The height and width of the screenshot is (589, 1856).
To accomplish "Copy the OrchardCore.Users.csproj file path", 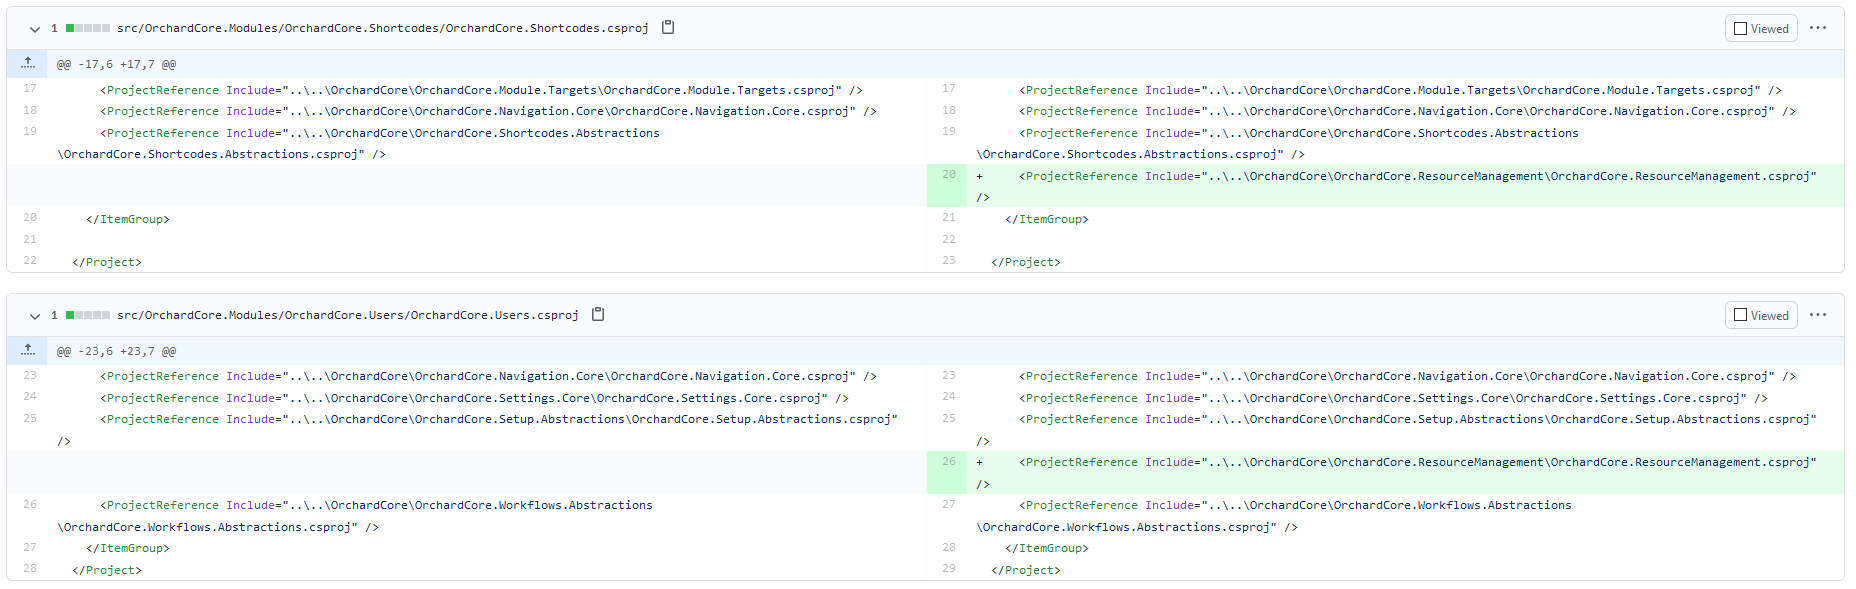I will pos(598,314).
